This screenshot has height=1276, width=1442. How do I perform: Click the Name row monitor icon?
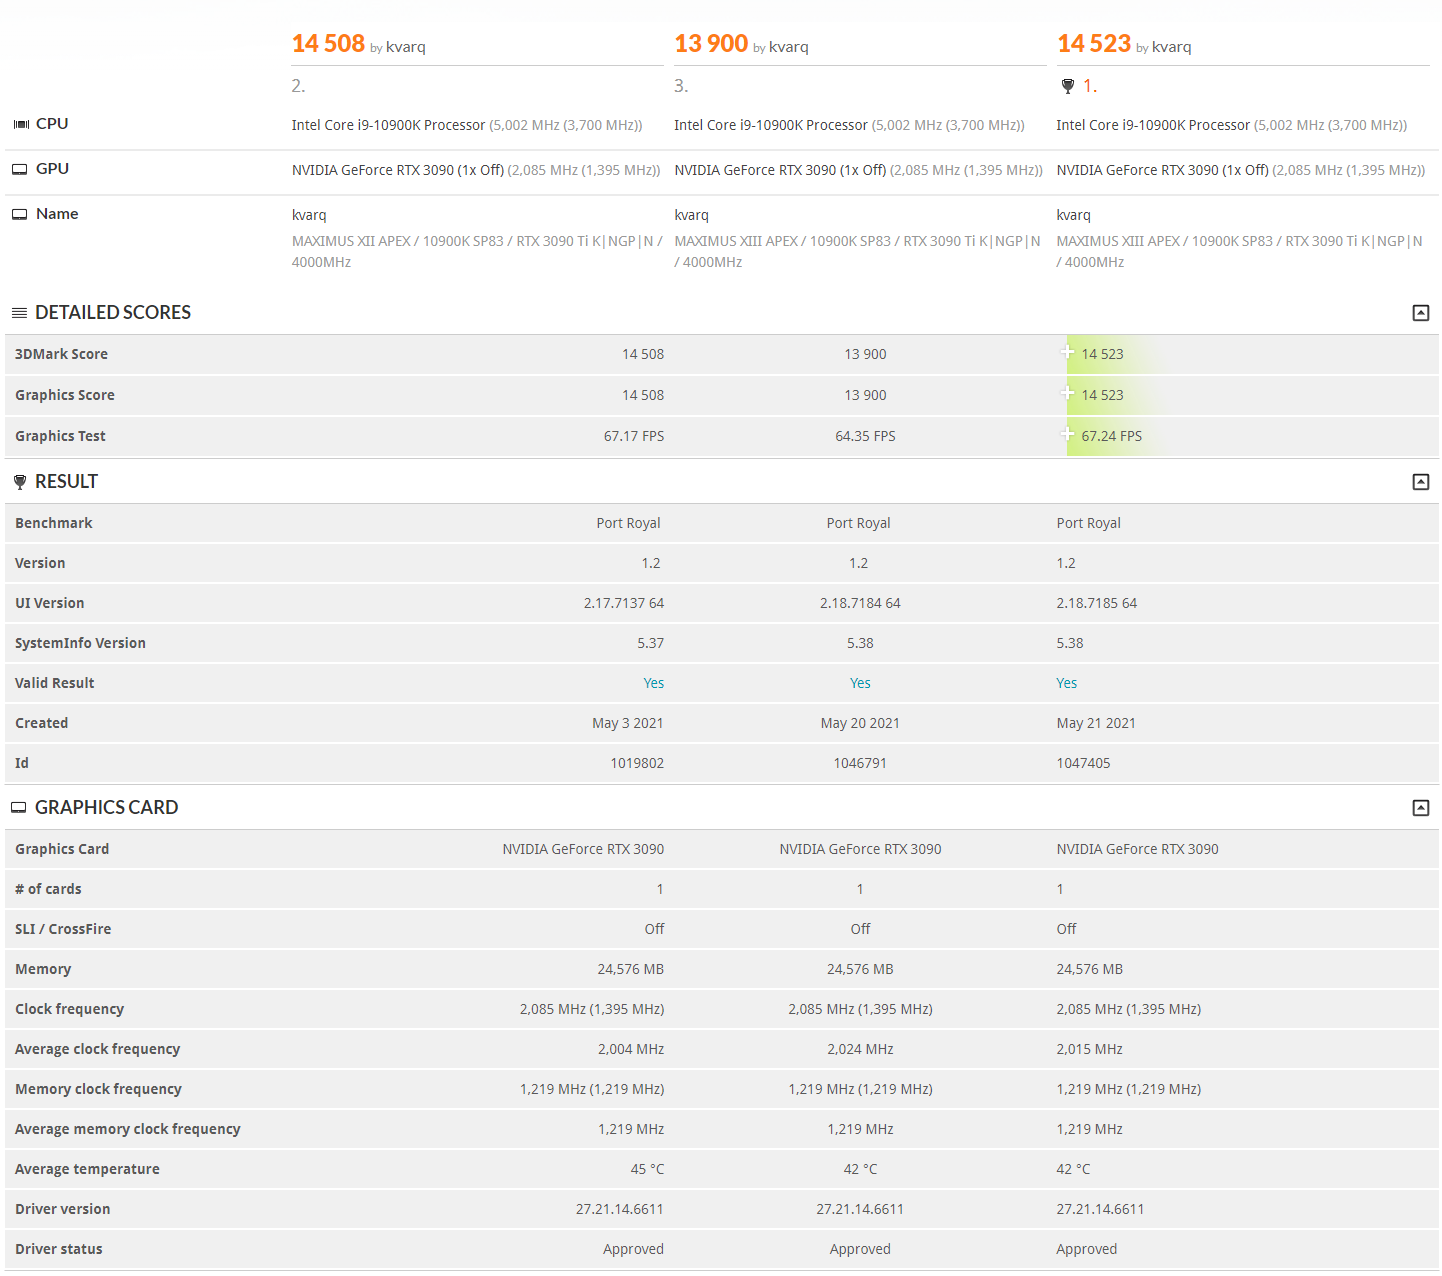pyautogui.click(x=20, y=214)
